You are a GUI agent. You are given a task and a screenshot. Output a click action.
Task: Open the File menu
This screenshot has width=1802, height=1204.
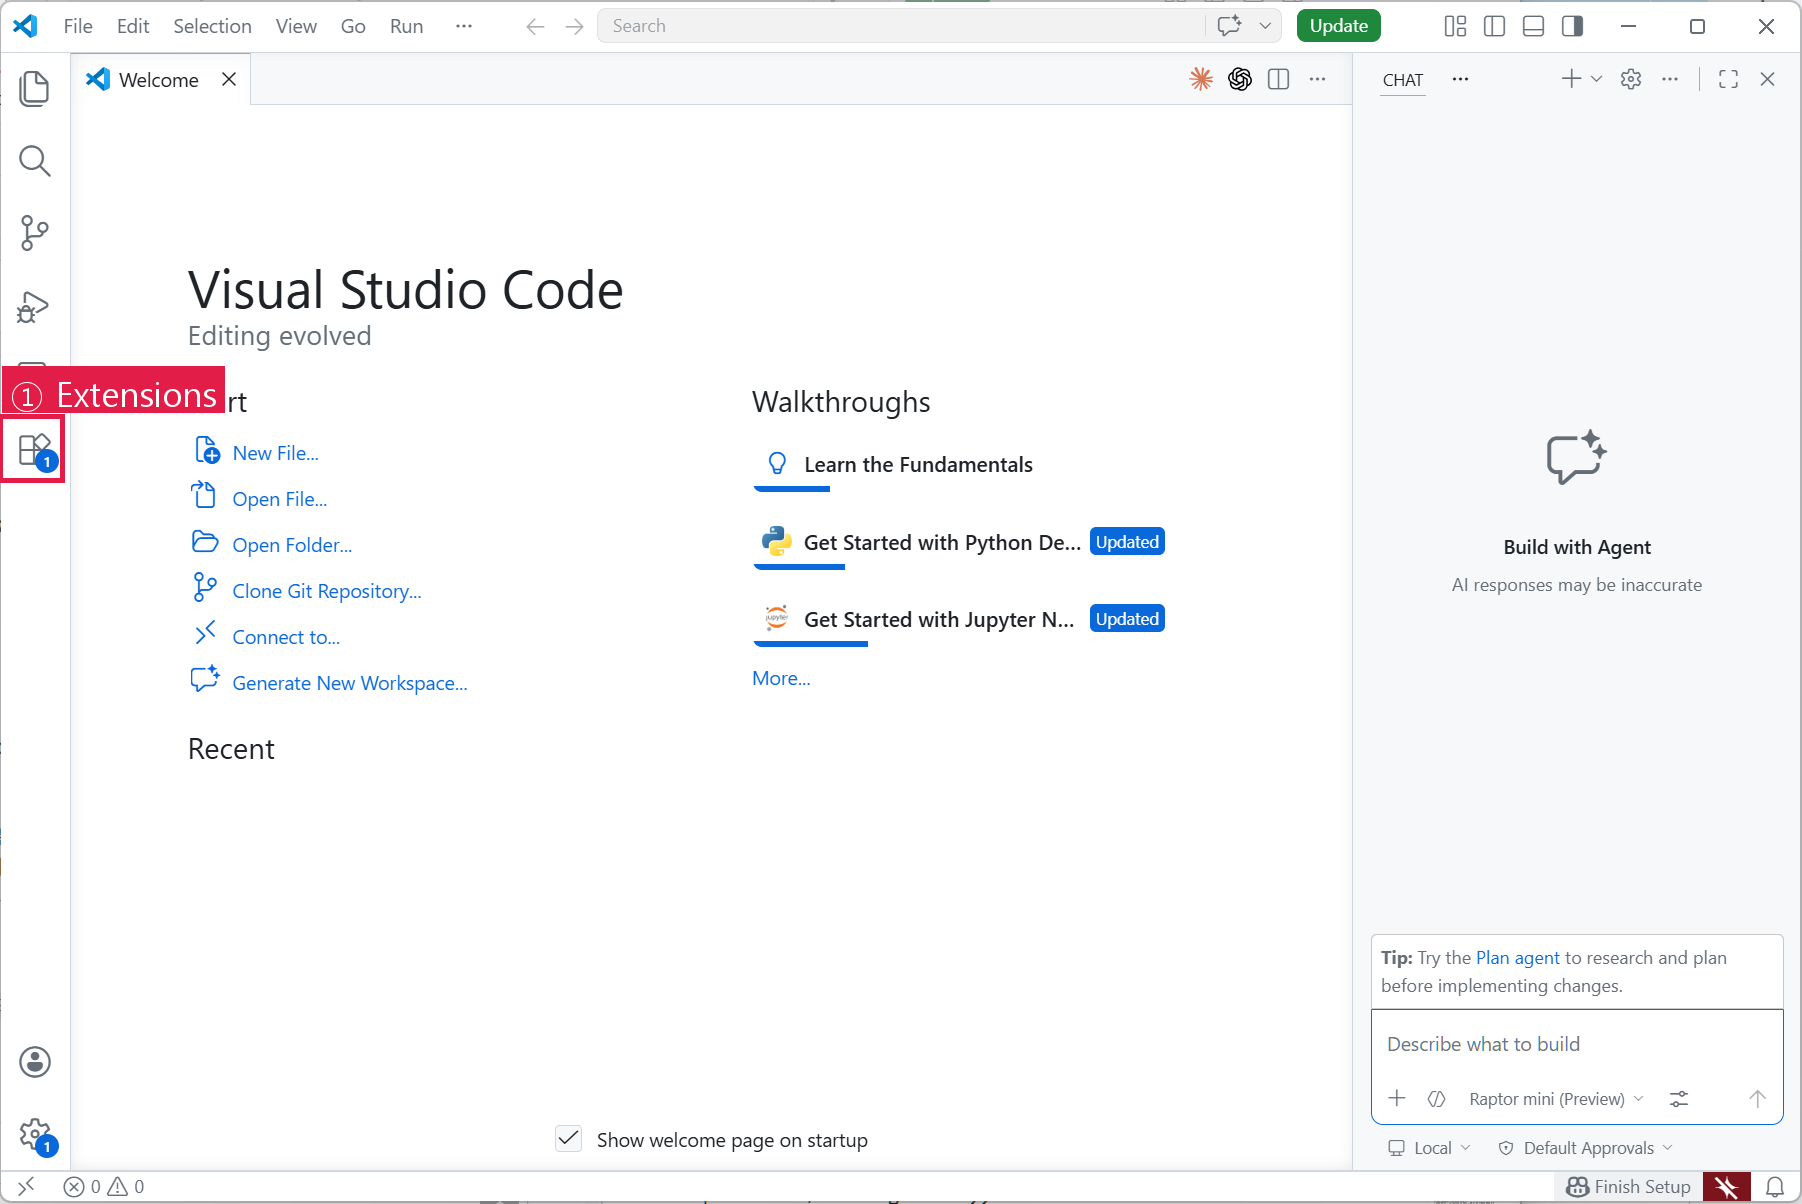tap(78, 26)
